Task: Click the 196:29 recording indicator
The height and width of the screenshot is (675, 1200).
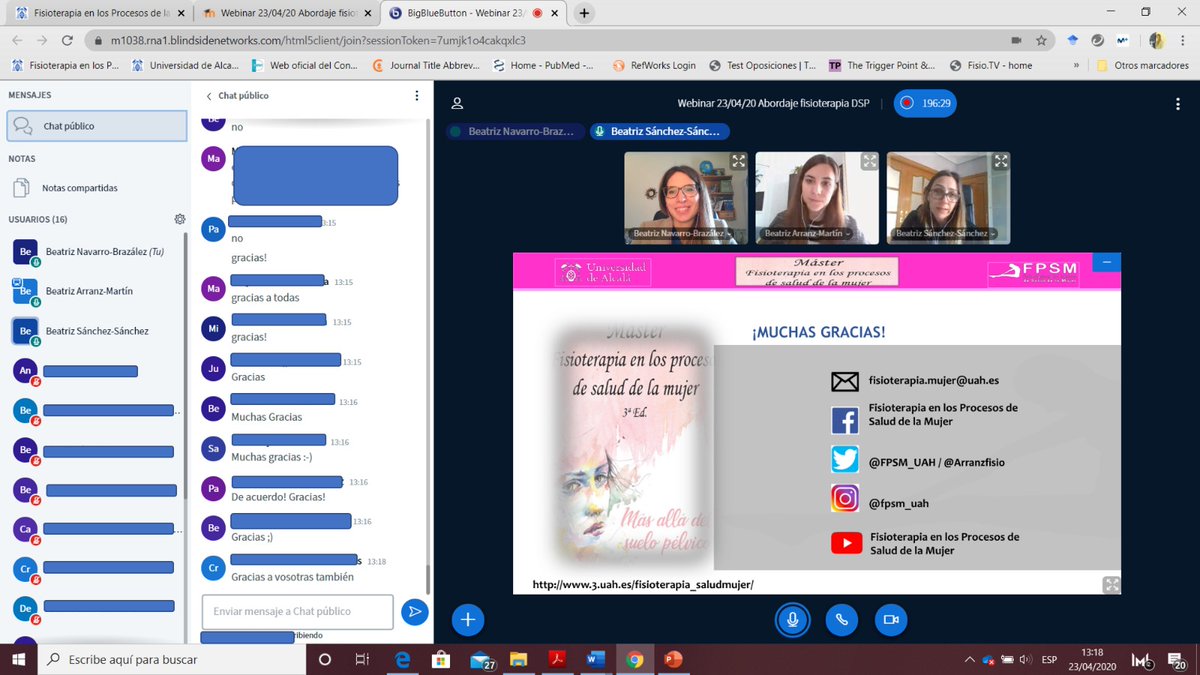Action: tap(924, 103)
